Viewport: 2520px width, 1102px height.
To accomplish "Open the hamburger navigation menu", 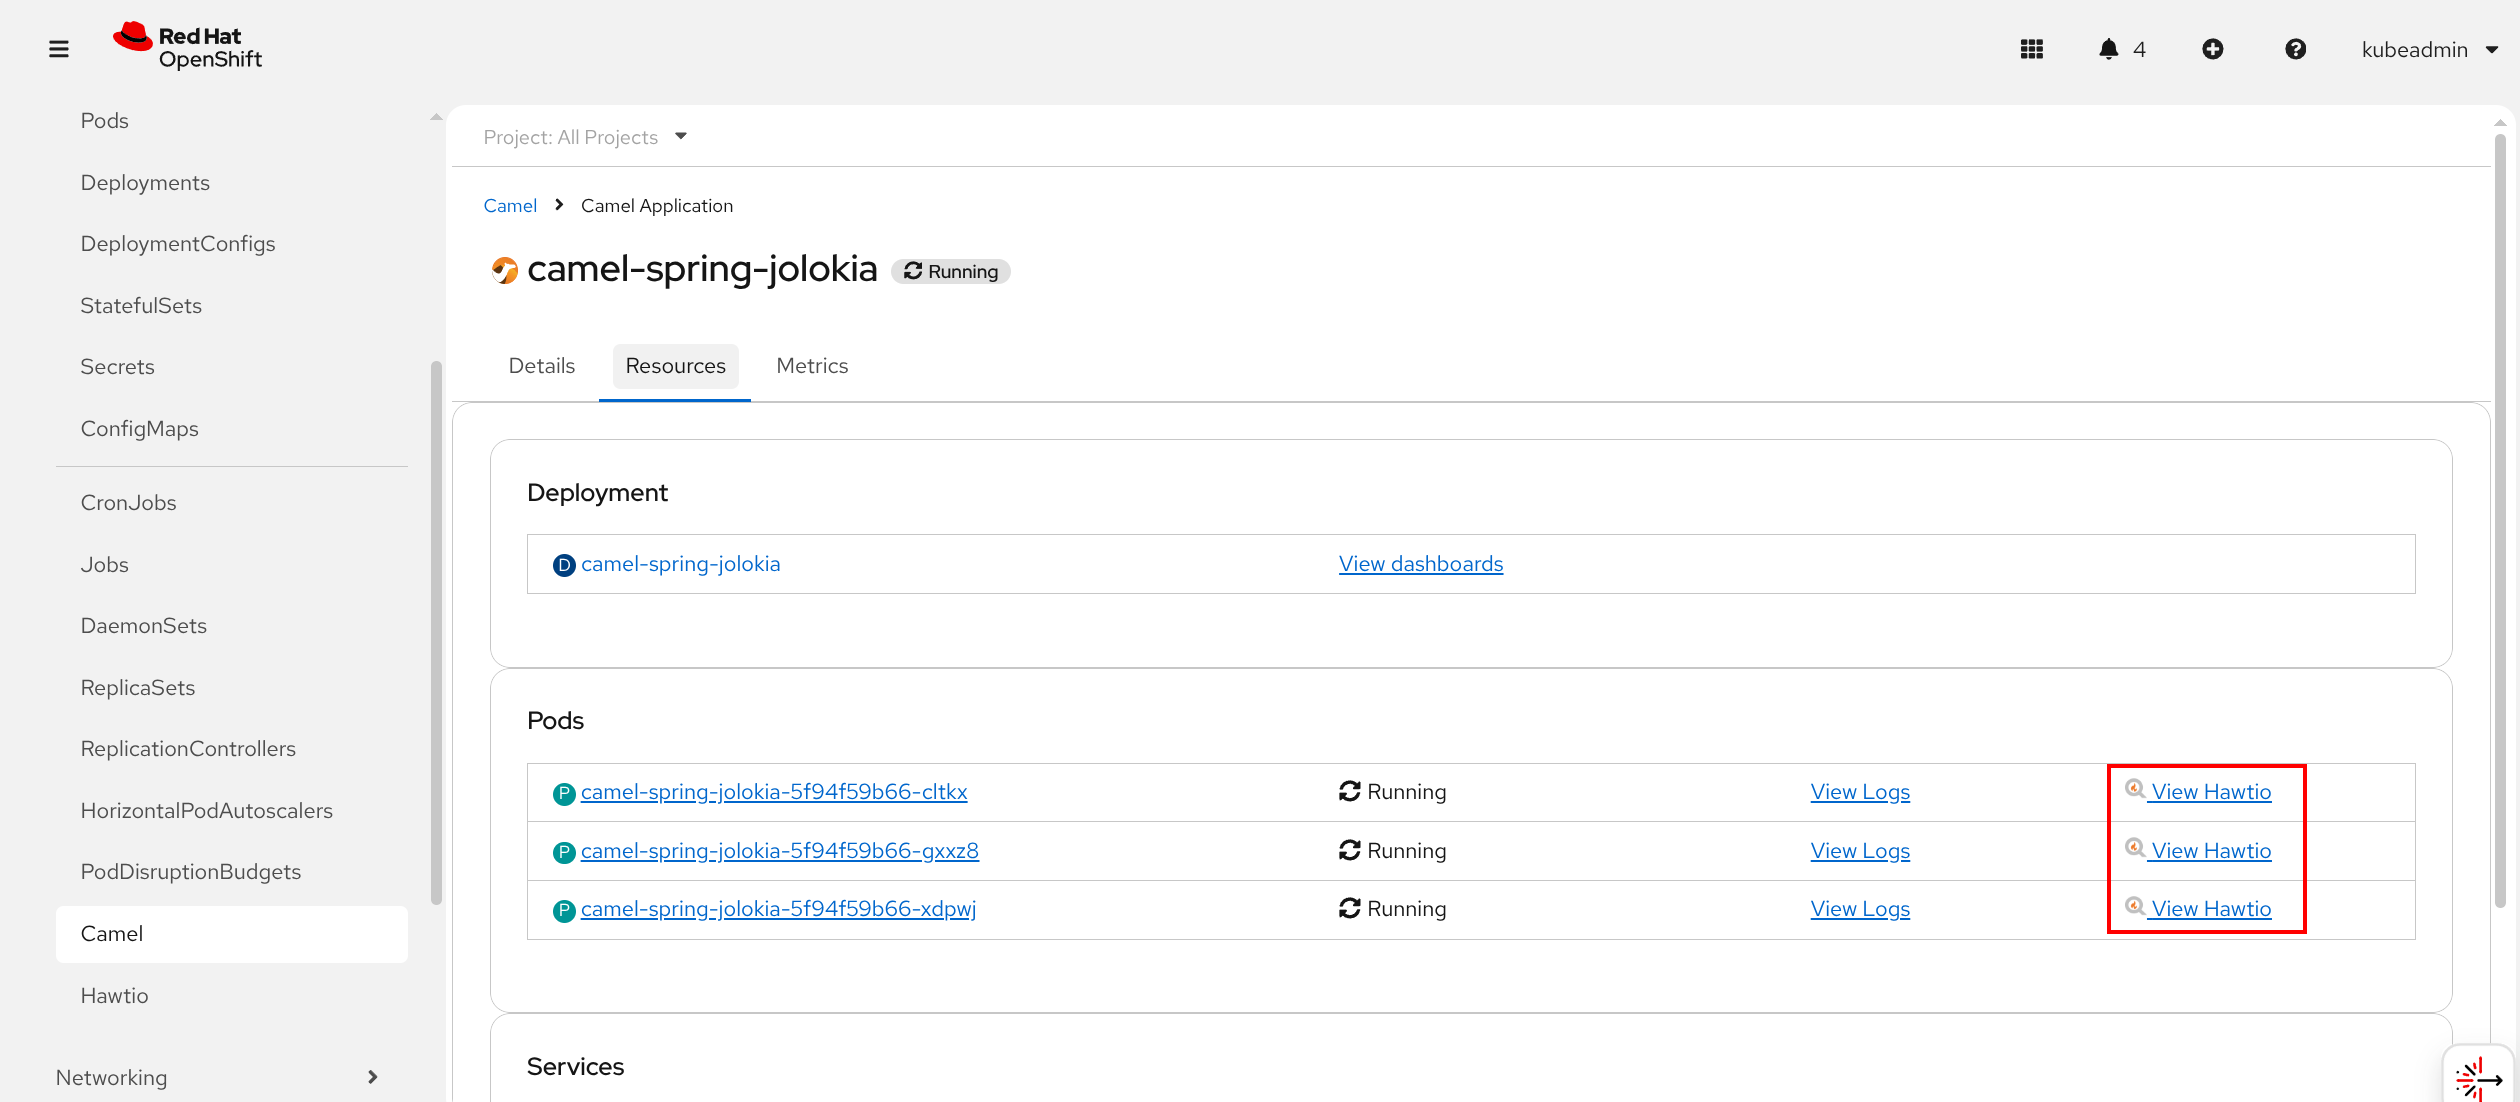I will (x=59, y=49).
